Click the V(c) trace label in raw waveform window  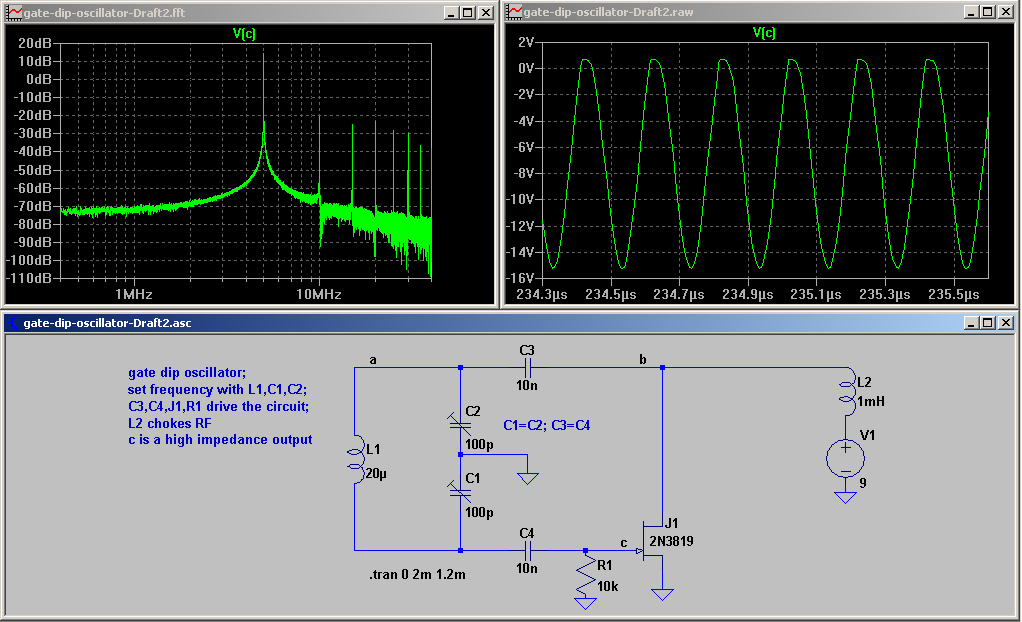tap(764, 33)
